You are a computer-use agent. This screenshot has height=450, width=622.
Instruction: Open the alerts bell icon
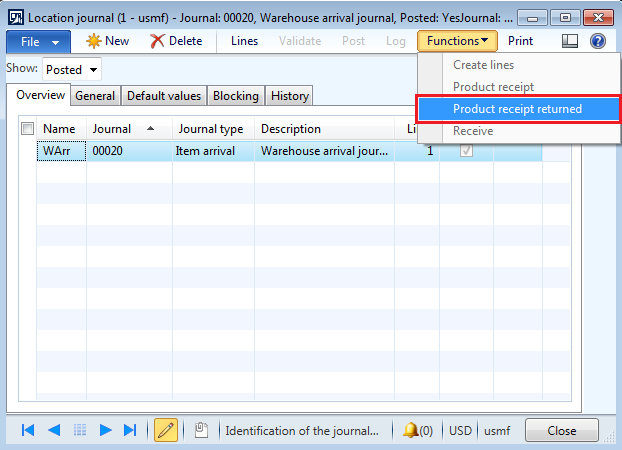pyautogui.click(x=410, y=430)
